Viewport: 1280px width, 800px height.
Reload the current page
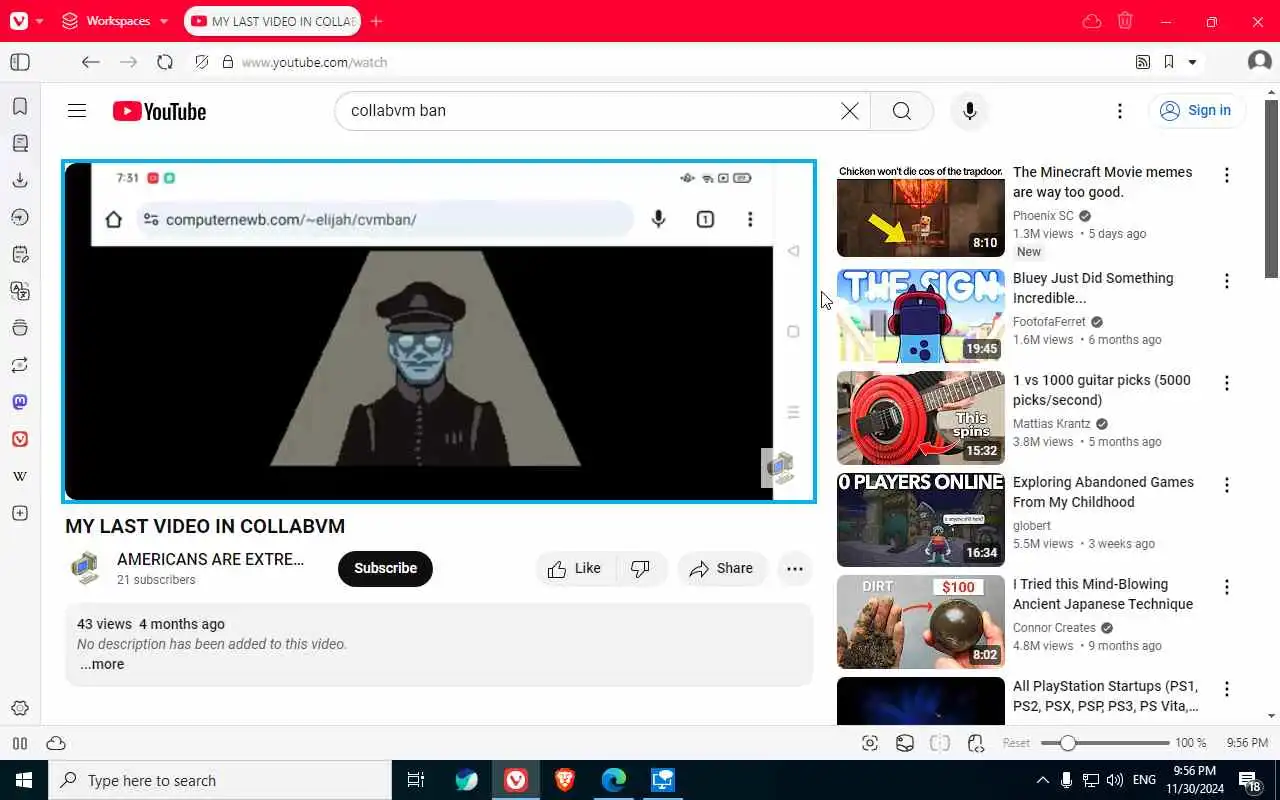(x=165, y=62)
